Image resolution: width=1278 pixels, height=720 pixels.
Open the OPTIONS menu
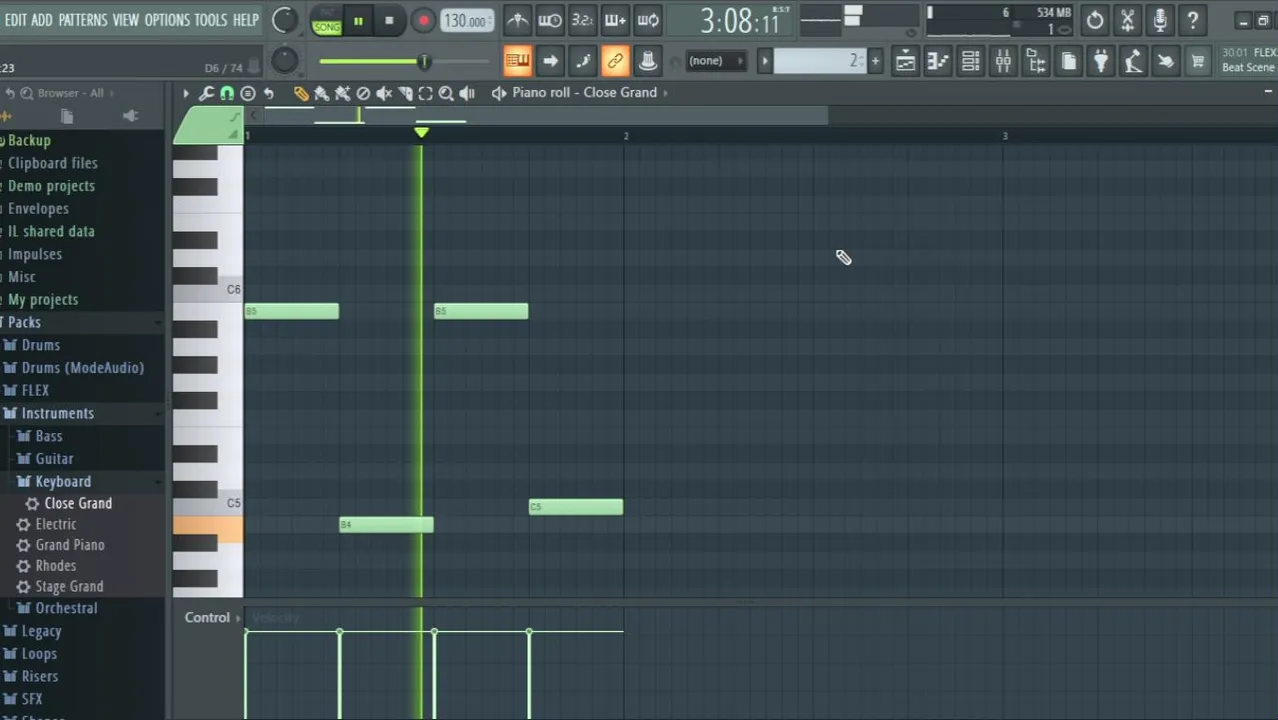167,20
